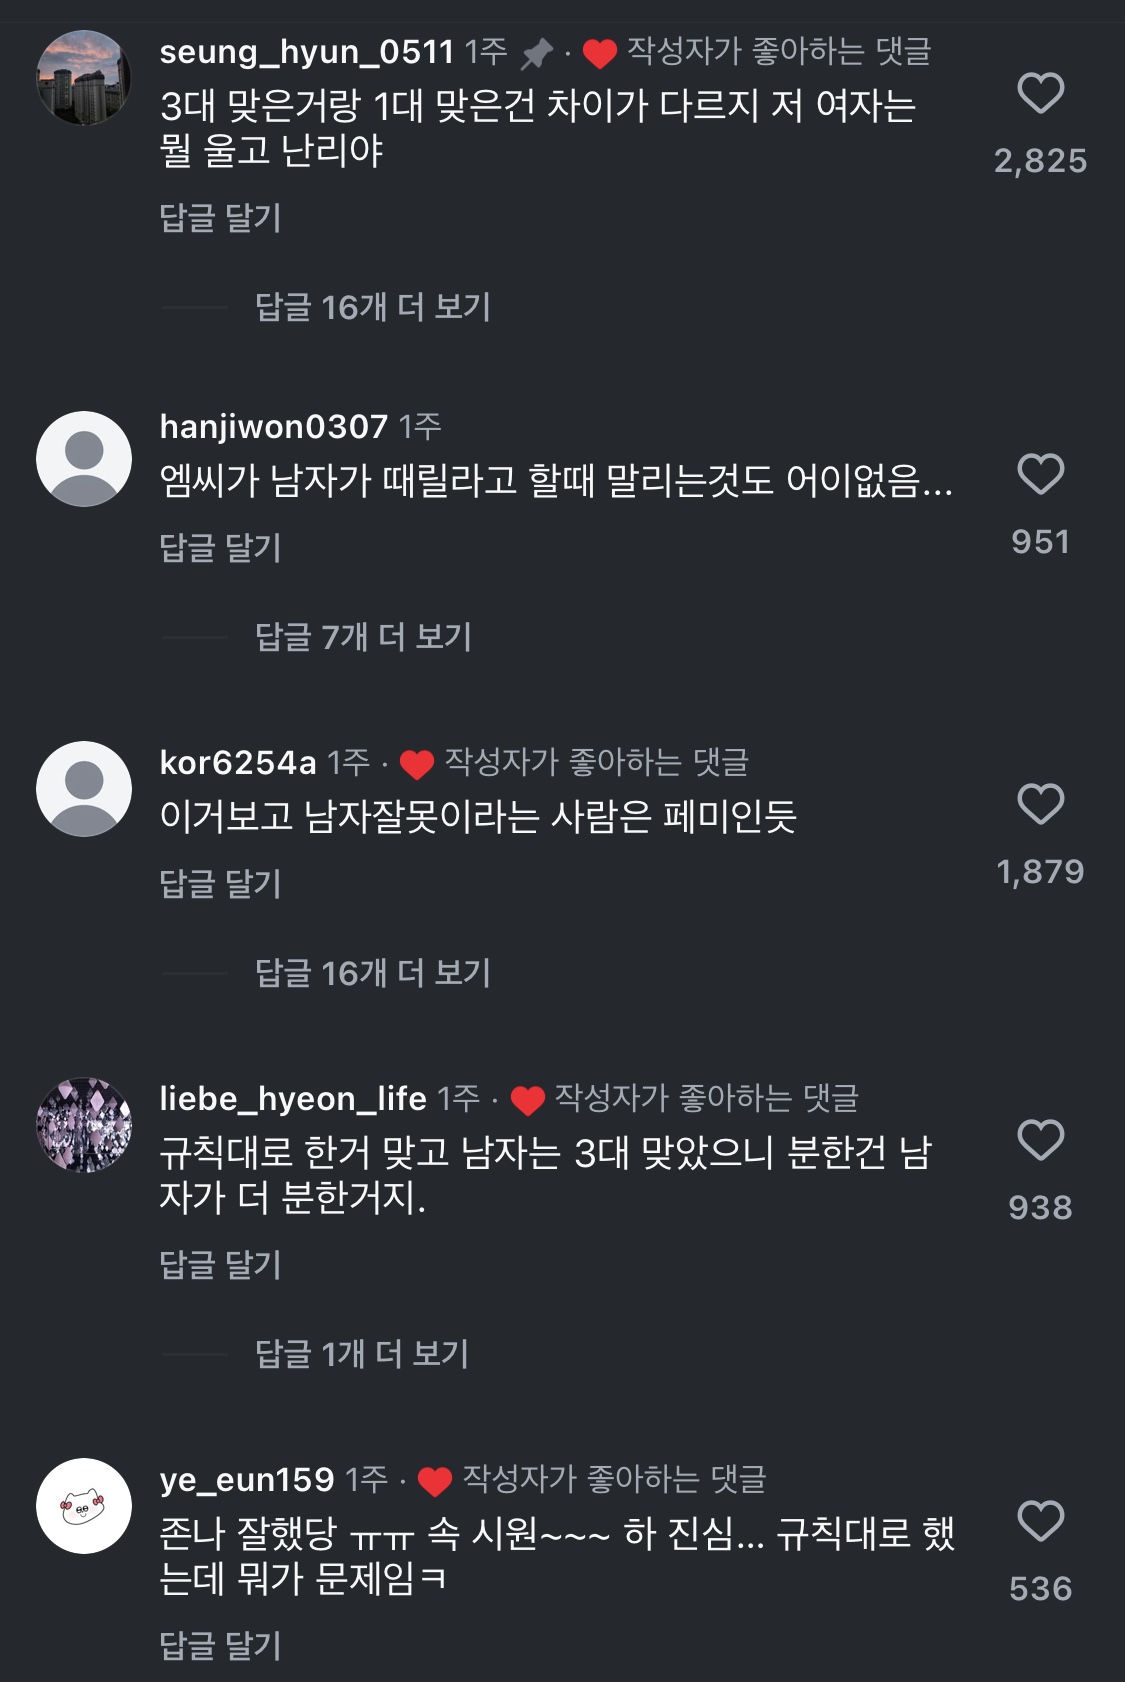
Task: Expand 16 more replies under seung_hyun_0511
Action: tap(372, 307)
